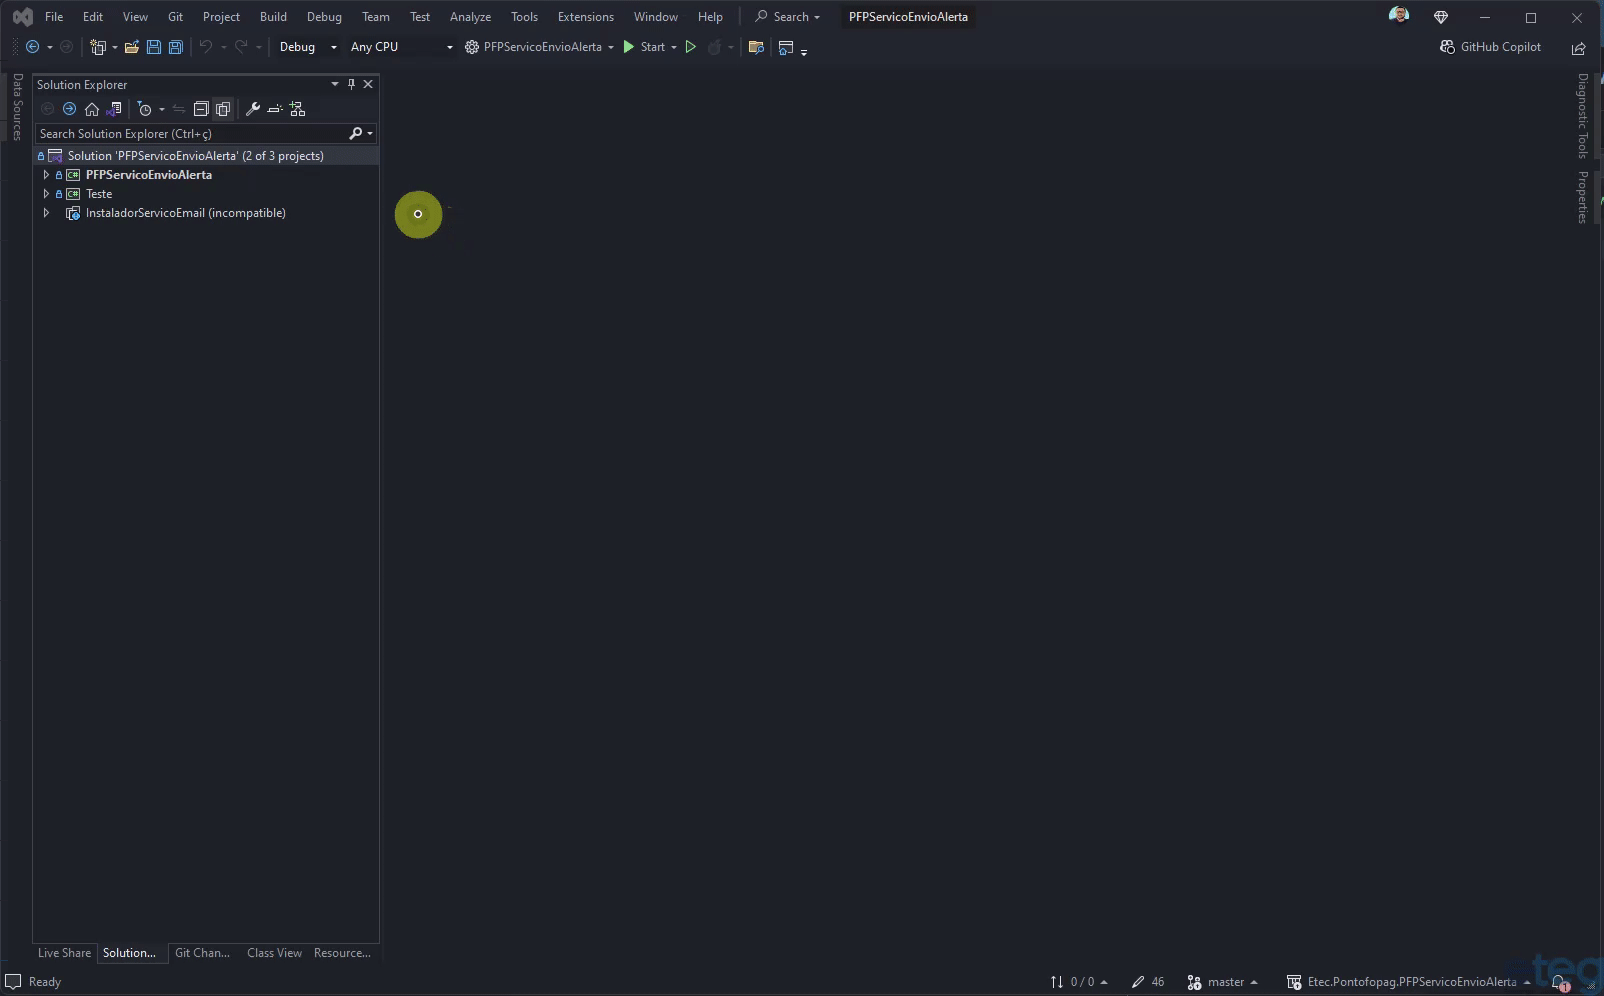
Task: Open the Git menu
Action: (175, 17)
